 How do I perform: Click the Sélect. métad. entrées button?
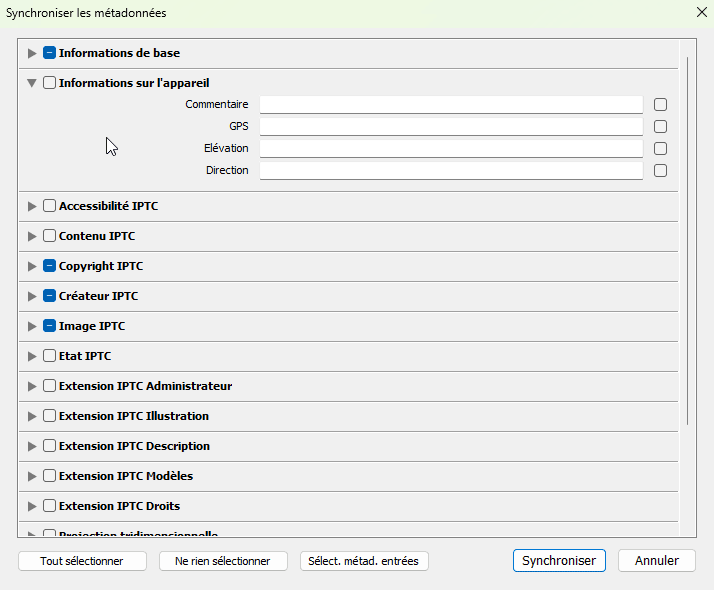[364, 561]
